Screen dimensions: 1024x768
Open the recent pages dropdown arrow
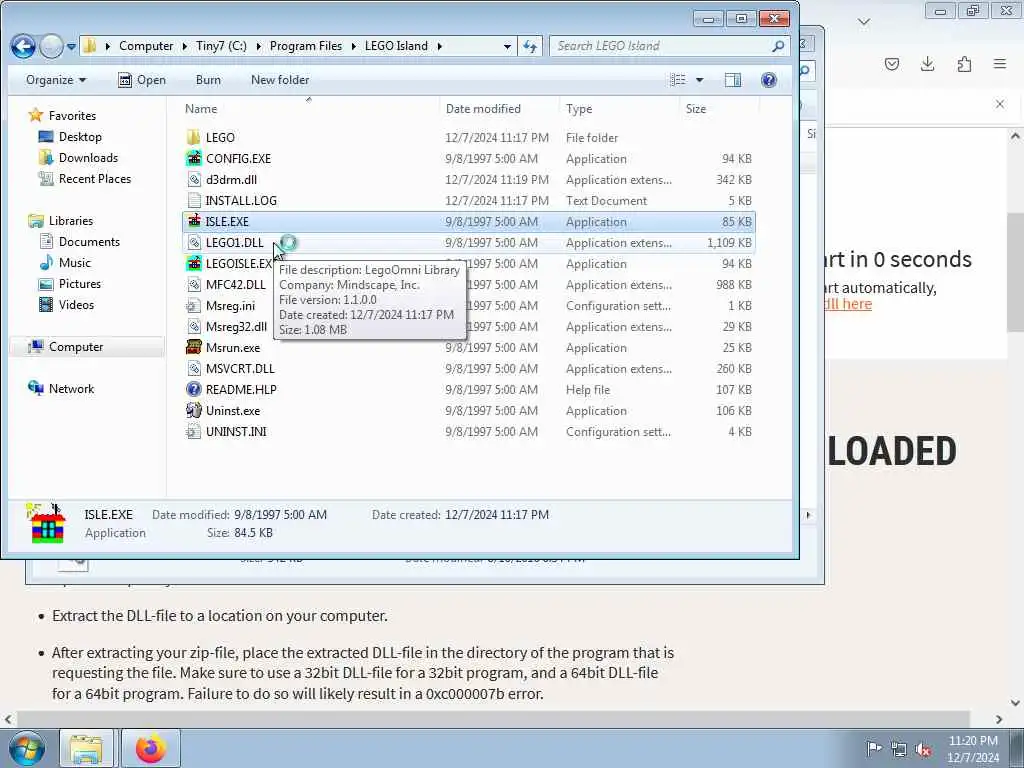71,47
